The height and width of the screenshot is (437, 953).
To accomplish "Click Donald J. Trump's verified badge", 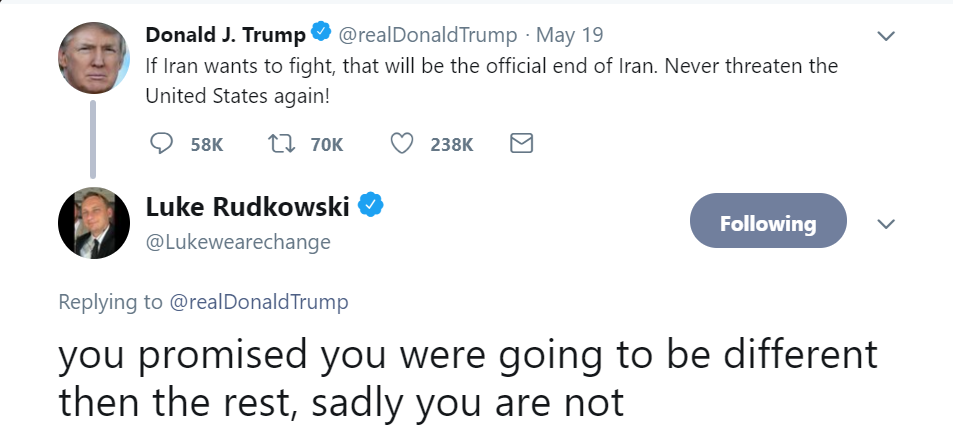I will click(x=321, y=35).
